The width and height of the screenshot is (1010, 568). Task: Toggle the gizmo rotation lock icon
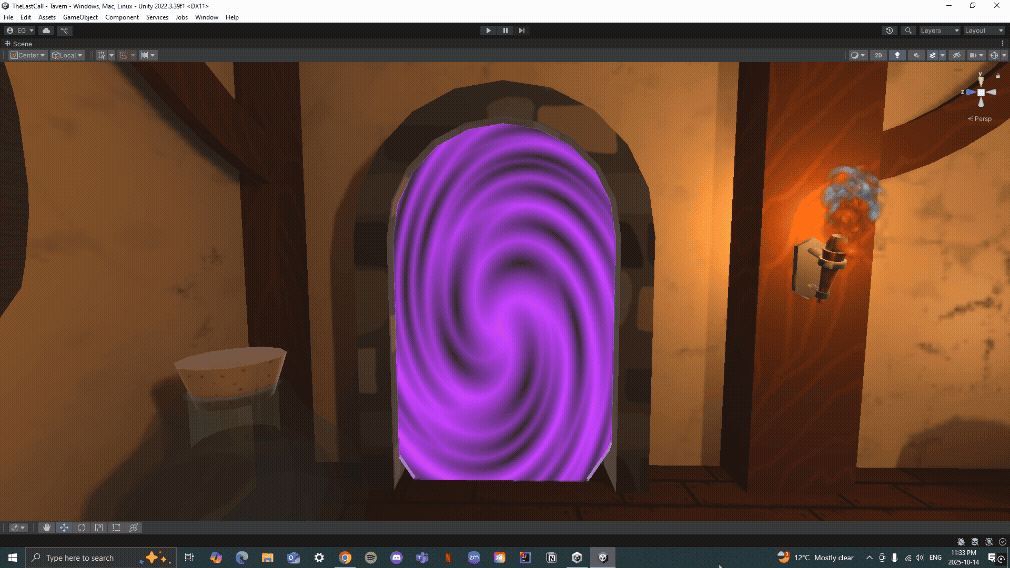[x=998, y=75]
